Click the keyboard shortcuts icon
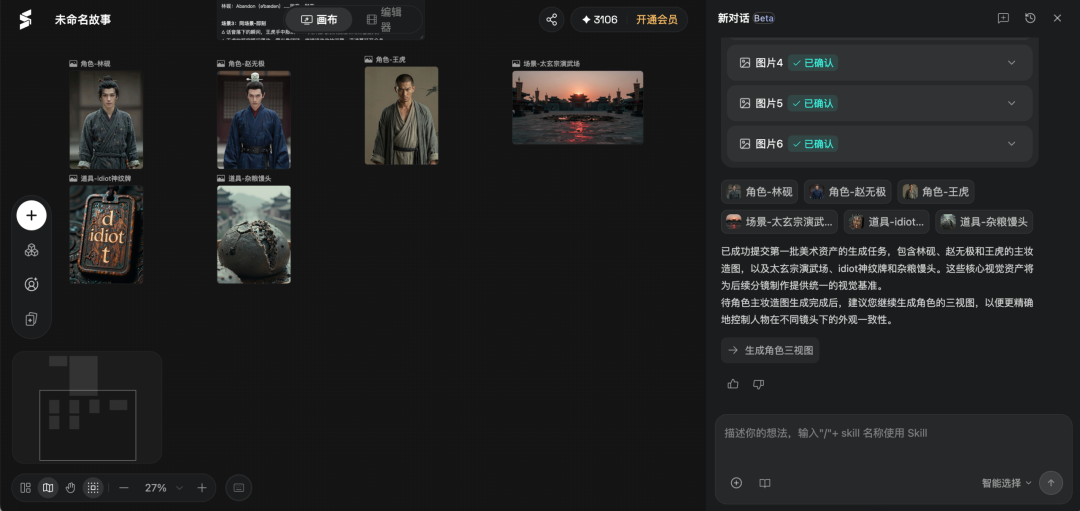1080x511 pixels. pos(239,488)
